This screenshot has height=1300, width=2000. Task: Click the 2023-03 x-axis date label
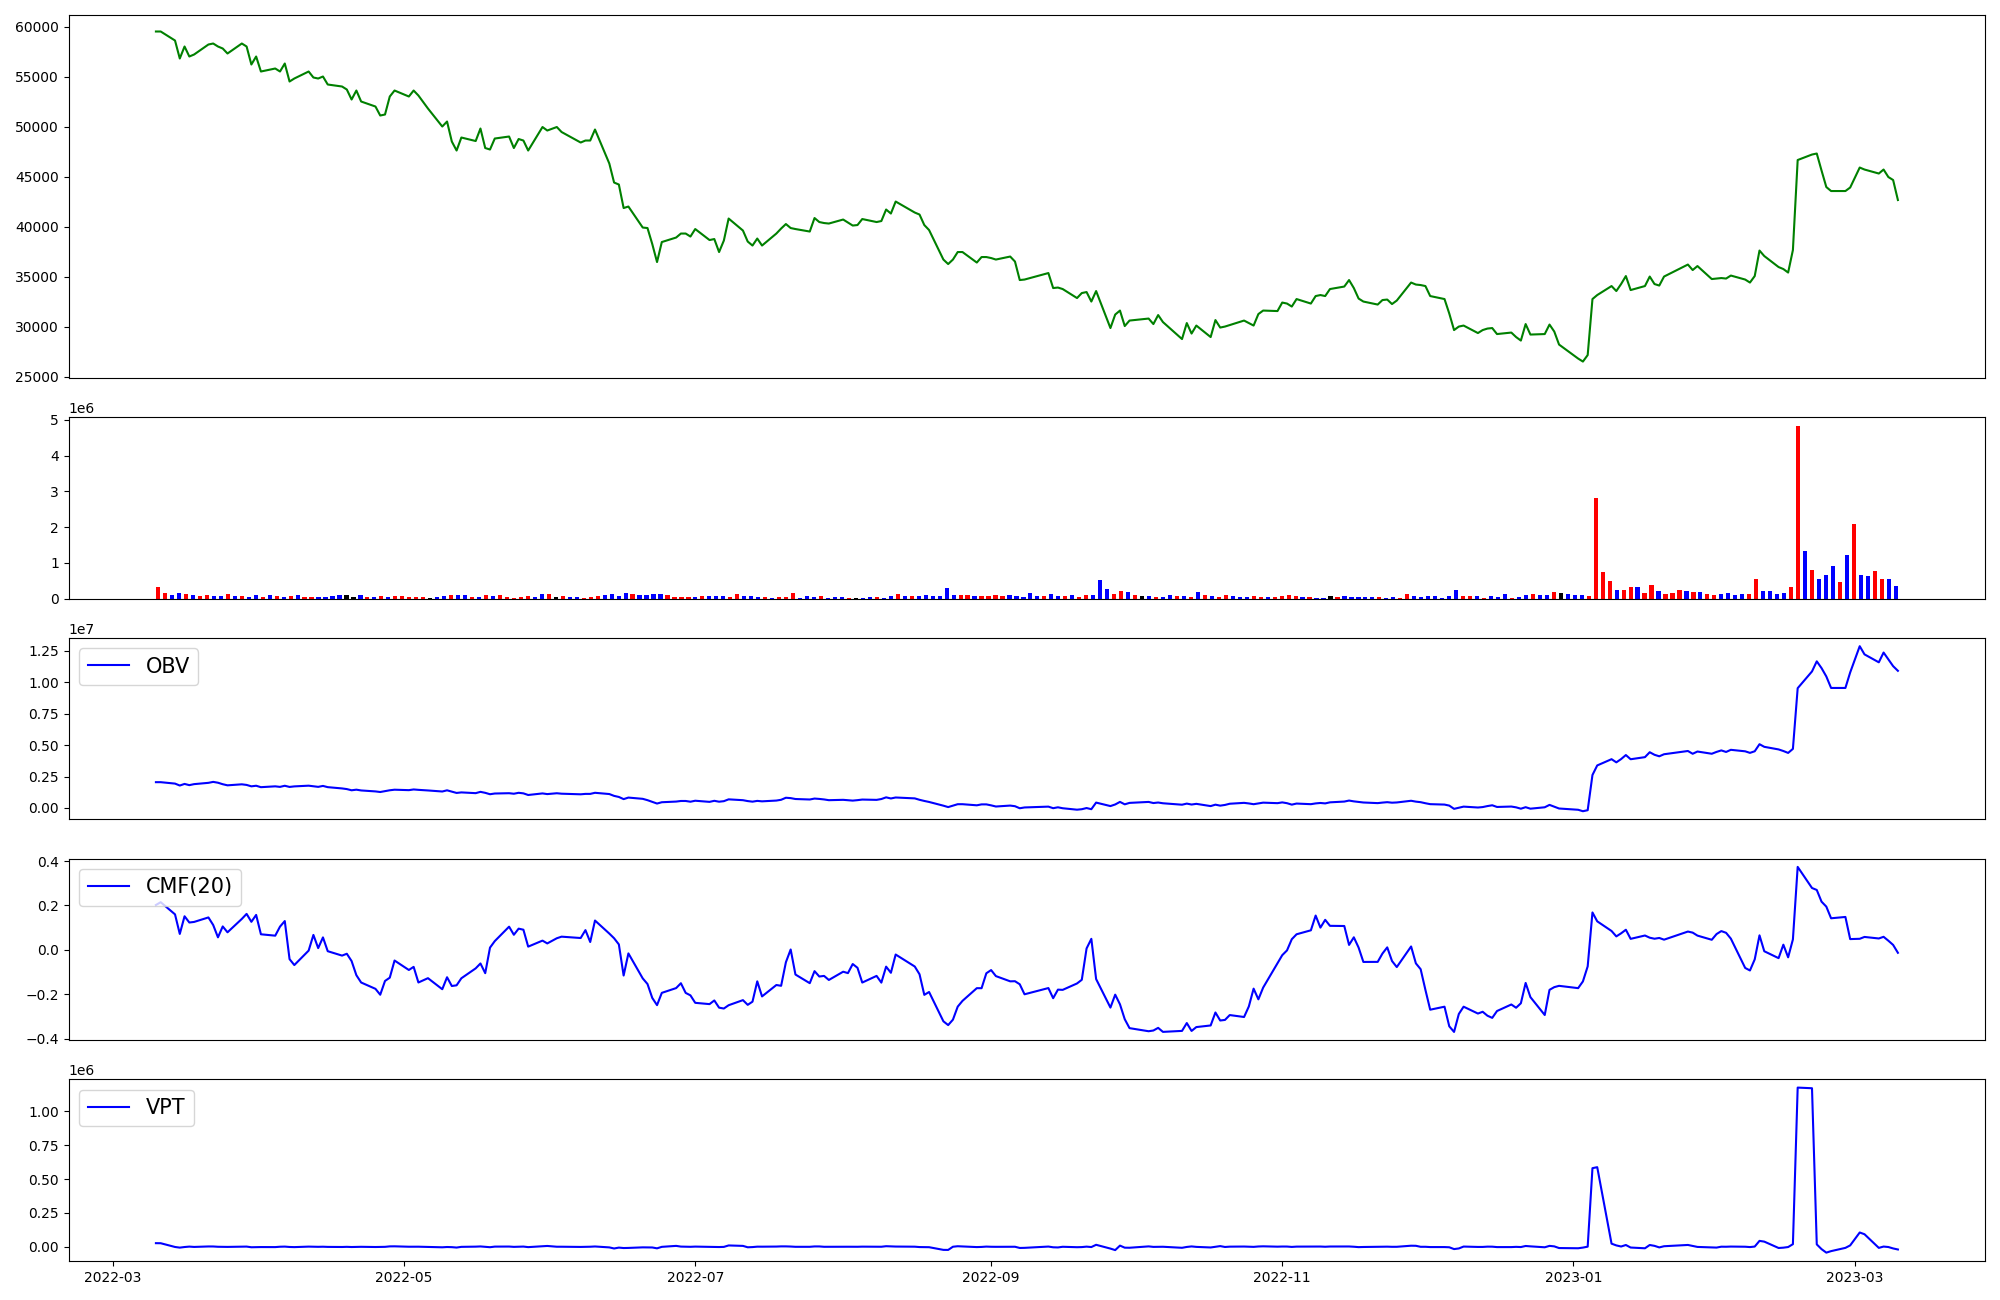point(1855,1277)
